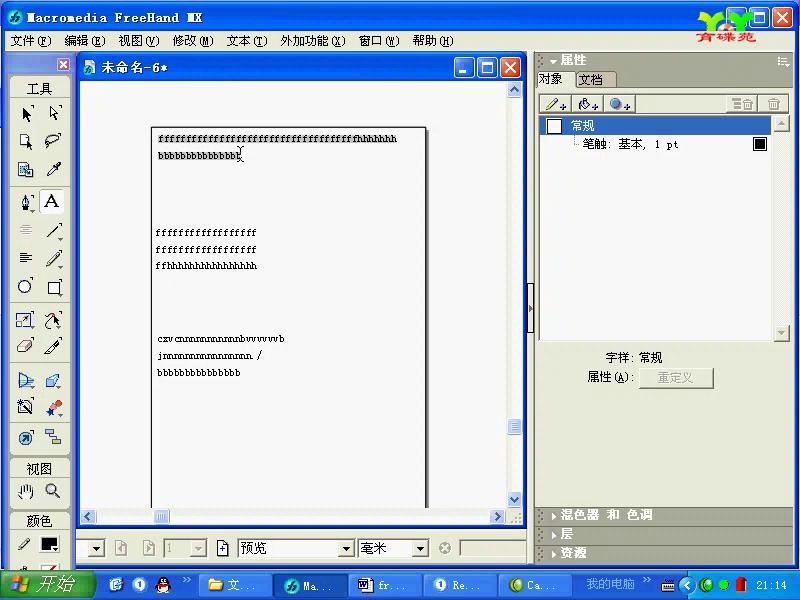
Task: Open the properties panel options menu icon
Action: pyautogui.click(x=783, y=62)
